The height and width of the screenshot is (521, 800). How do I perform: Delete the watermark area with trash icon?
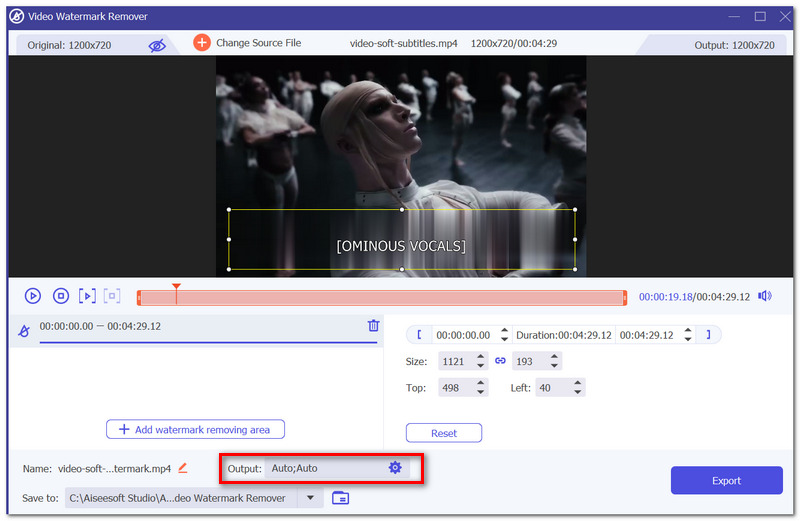[x=373, y=326]
